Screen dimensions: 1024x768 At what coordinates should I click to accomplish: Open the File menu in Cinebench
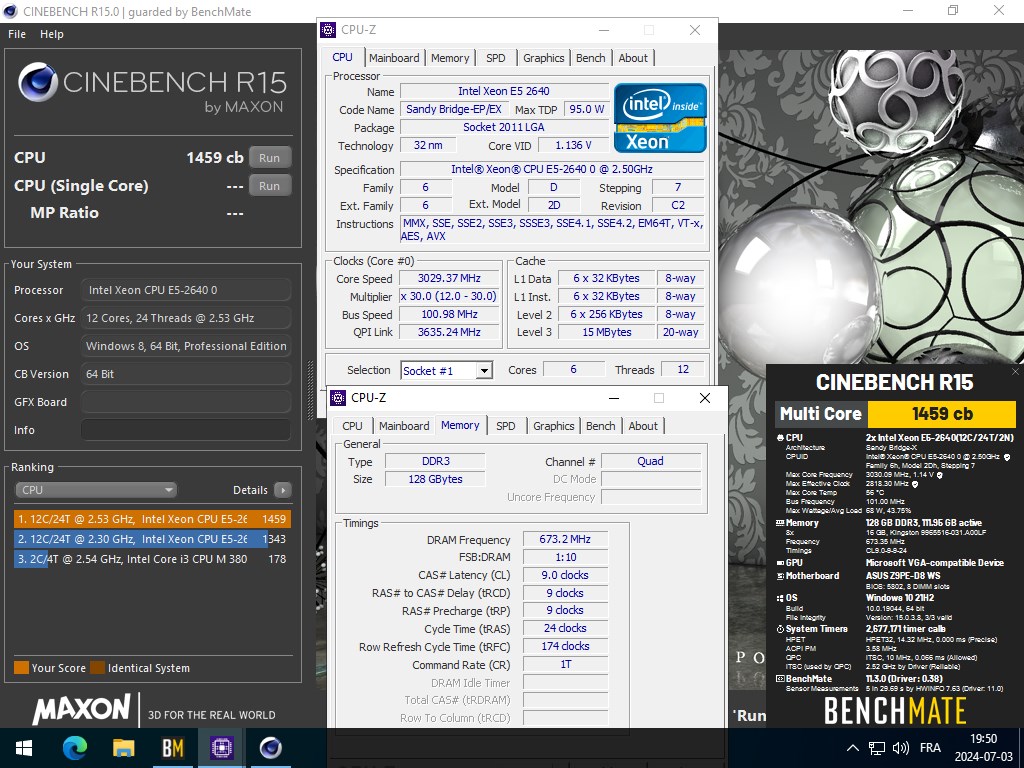click(17, 34)
